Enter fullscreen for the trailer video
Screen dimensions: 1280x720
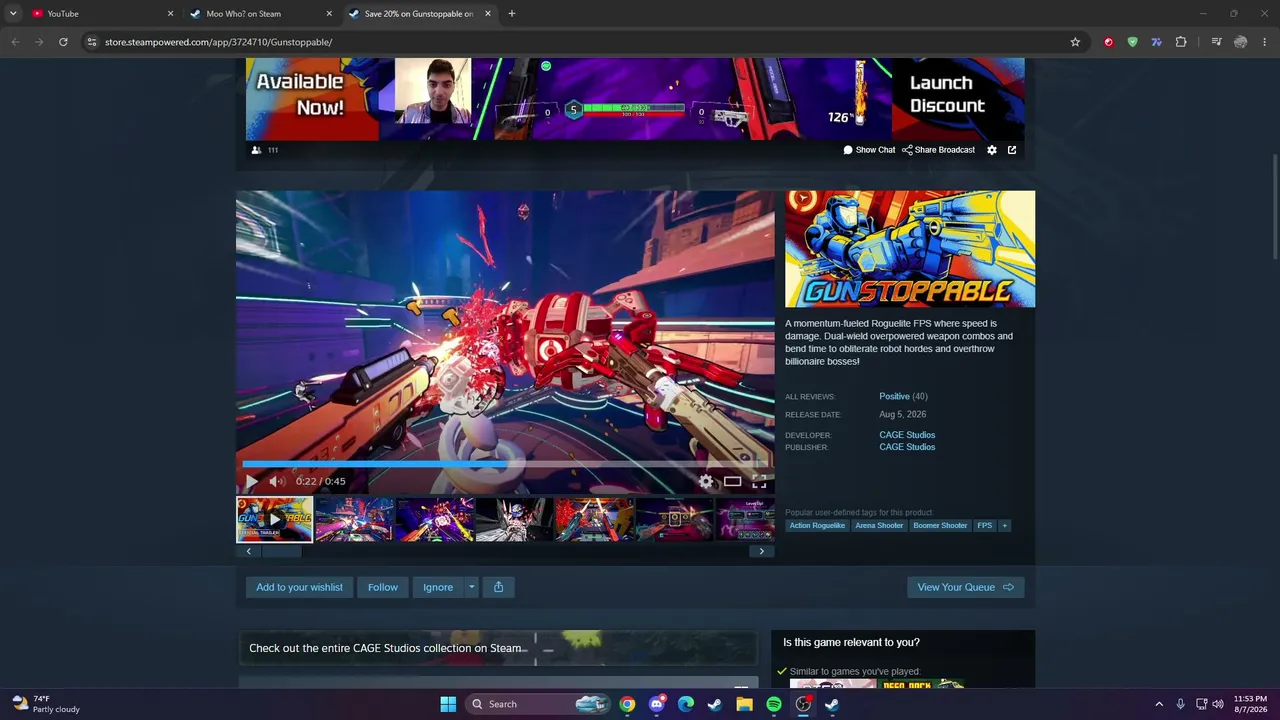(x=759, y=481)
